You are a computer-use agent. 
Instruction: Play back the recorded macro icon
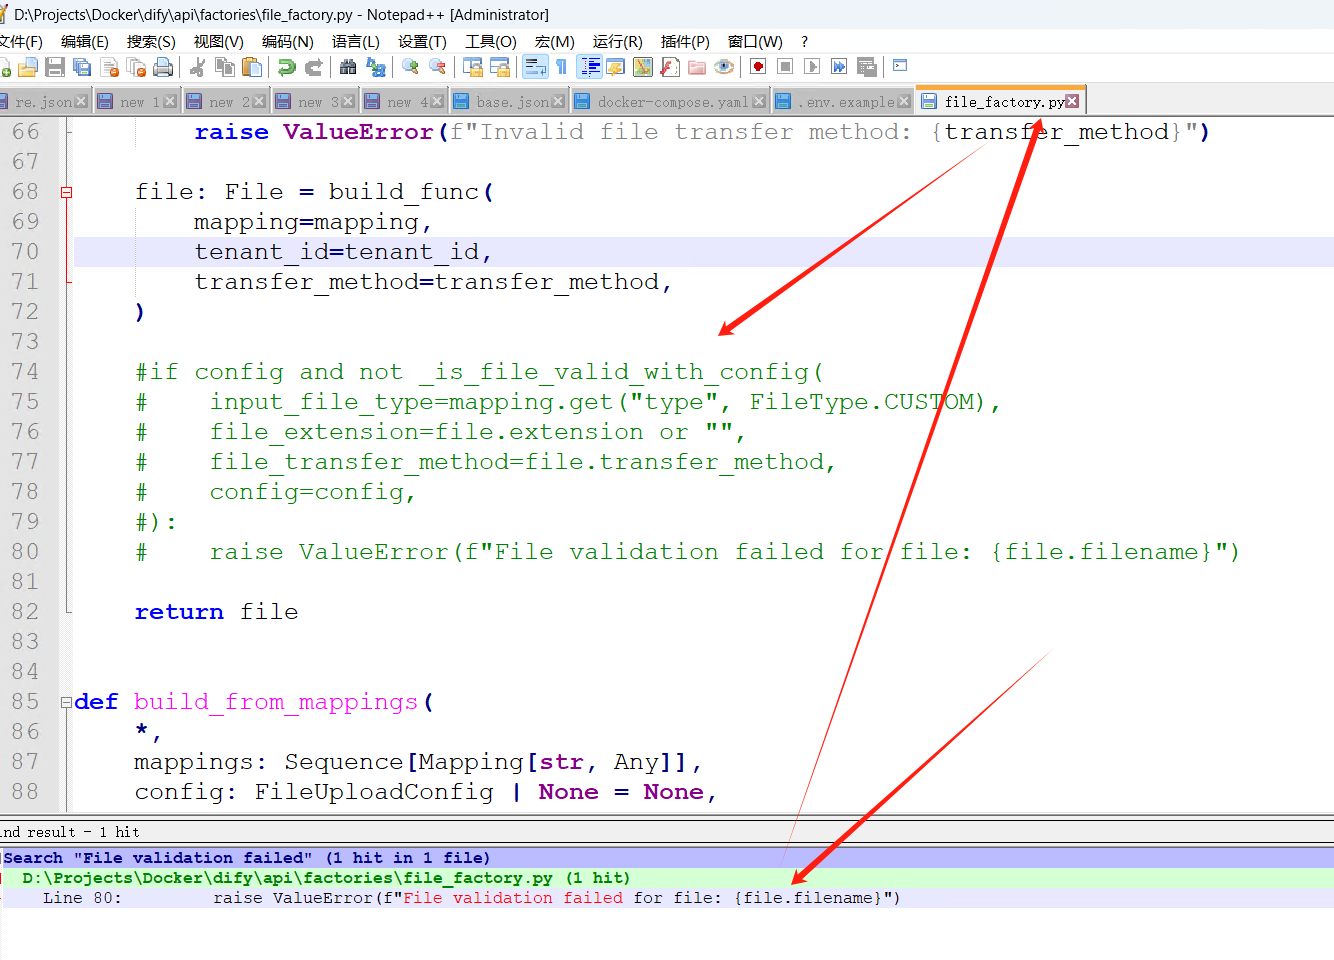click(x=812, y=67)
